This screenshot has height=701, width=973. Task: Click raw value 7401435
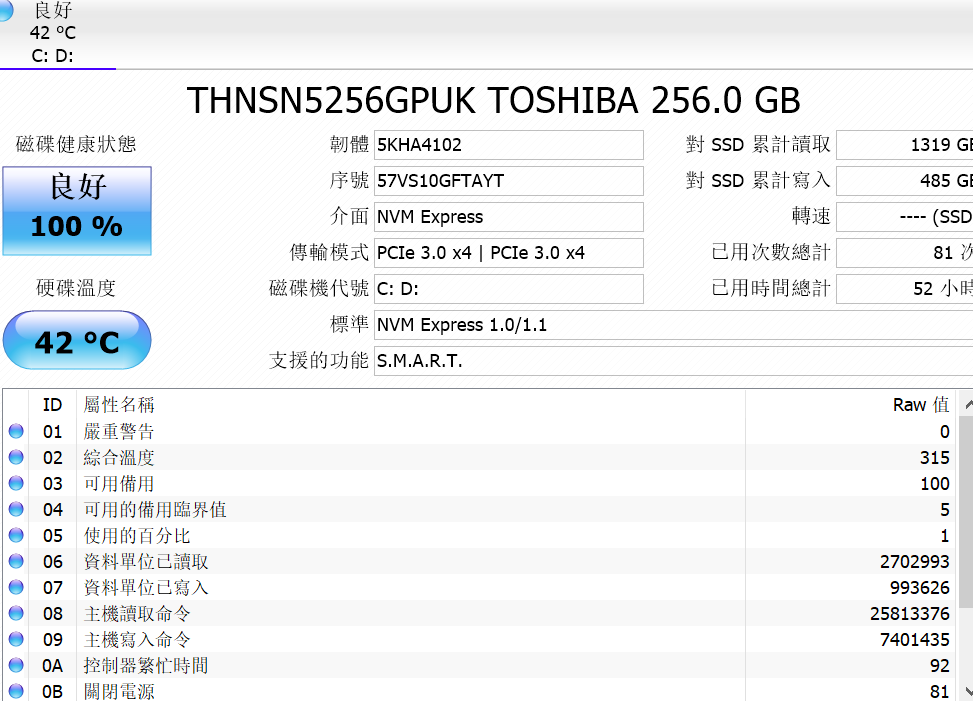(915, 640)
